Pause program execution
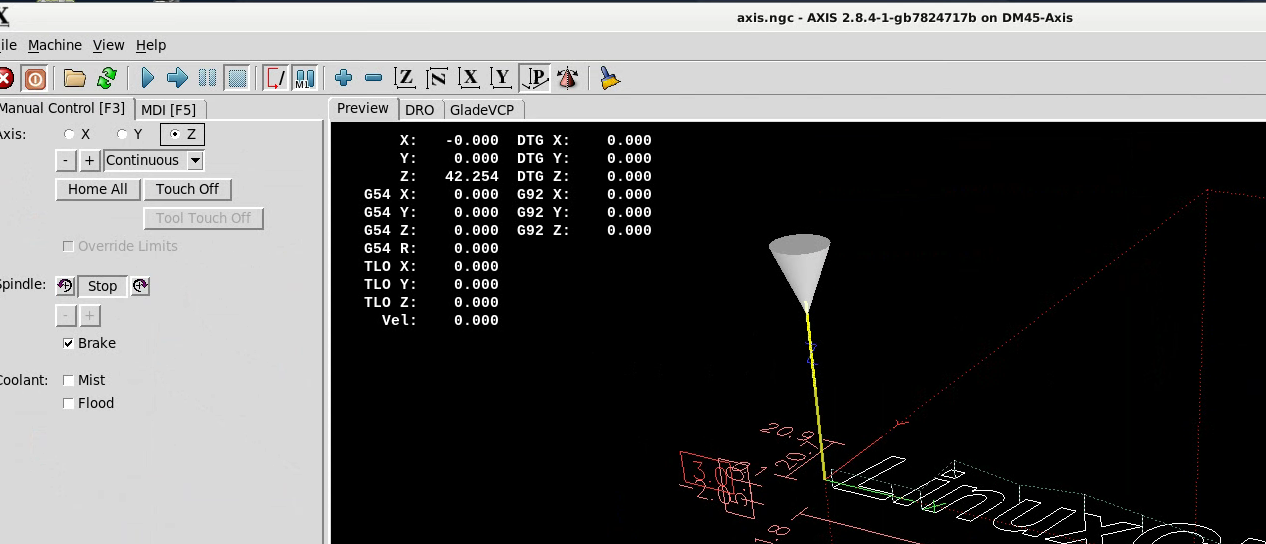Image resolution: width=1266 pixels, height=544 pixels. (207, 78)
